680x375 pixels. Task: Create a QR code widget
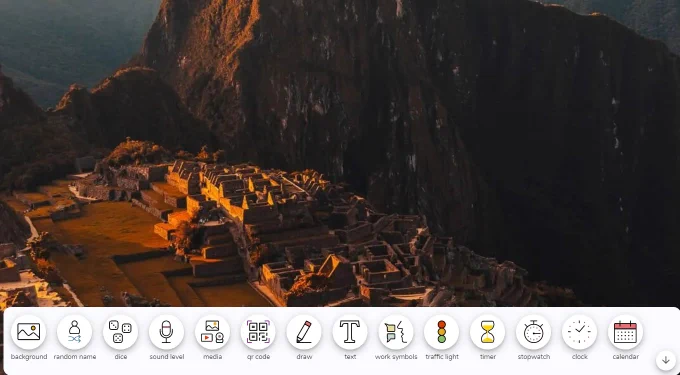point(258,332)
